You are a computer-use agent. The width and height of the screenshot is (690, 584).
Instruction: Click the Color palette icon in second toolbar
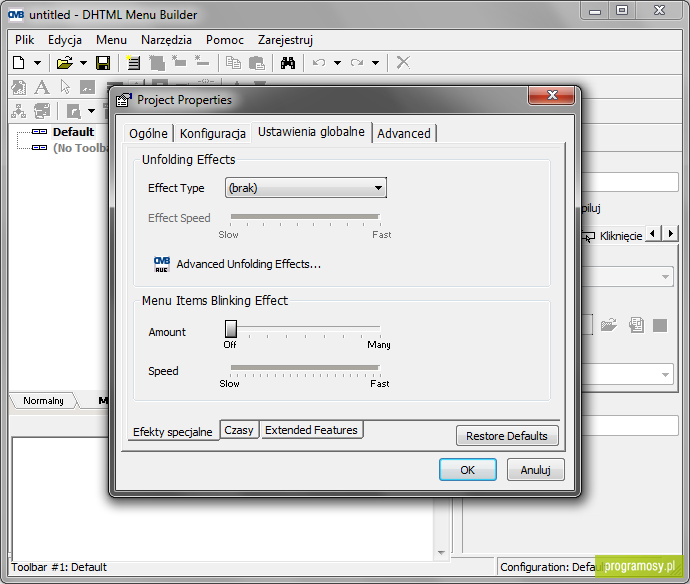[x=18, y=87]
